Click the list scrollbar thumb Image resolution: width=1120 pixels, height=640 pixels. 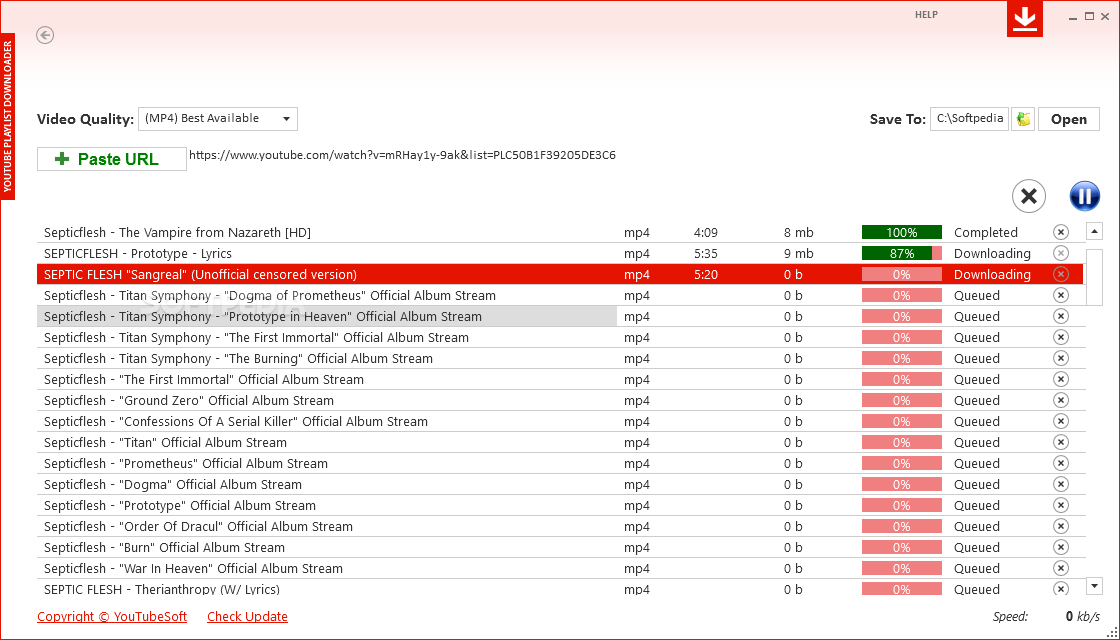coord(1094,277)
